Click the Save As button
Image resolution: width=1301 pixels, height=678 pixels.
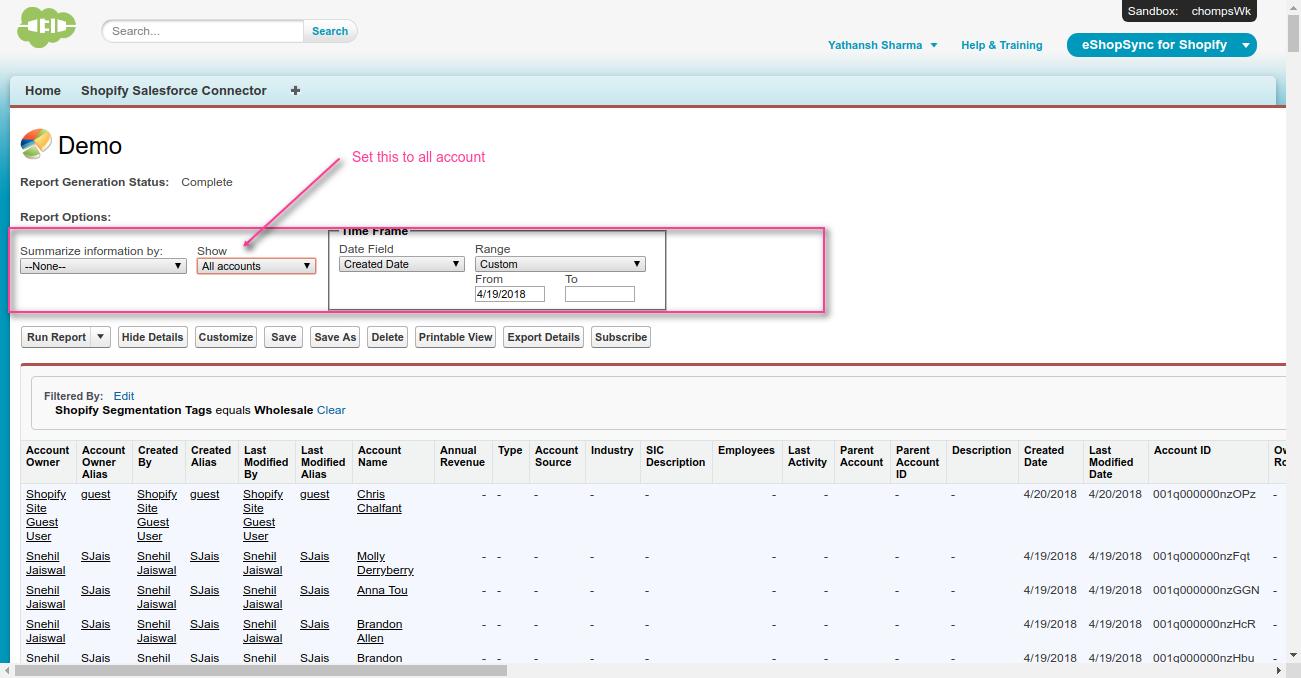(x=335, y=337)
